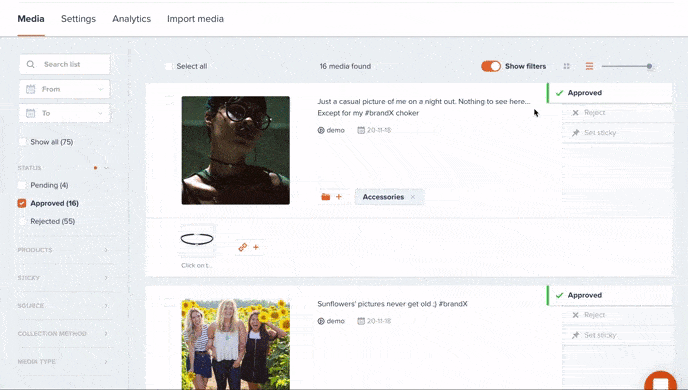Expand the Products filter section

(63, 250)
